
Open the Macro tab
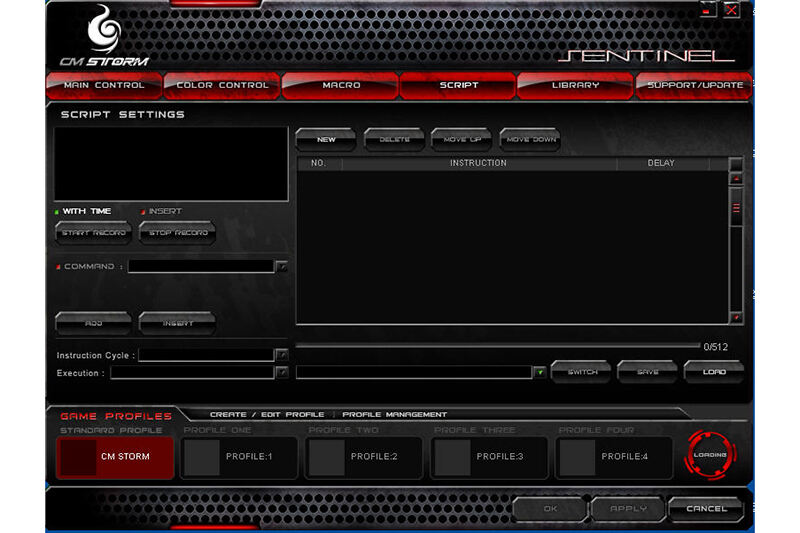pyautogui.click(x=340, y=85)
